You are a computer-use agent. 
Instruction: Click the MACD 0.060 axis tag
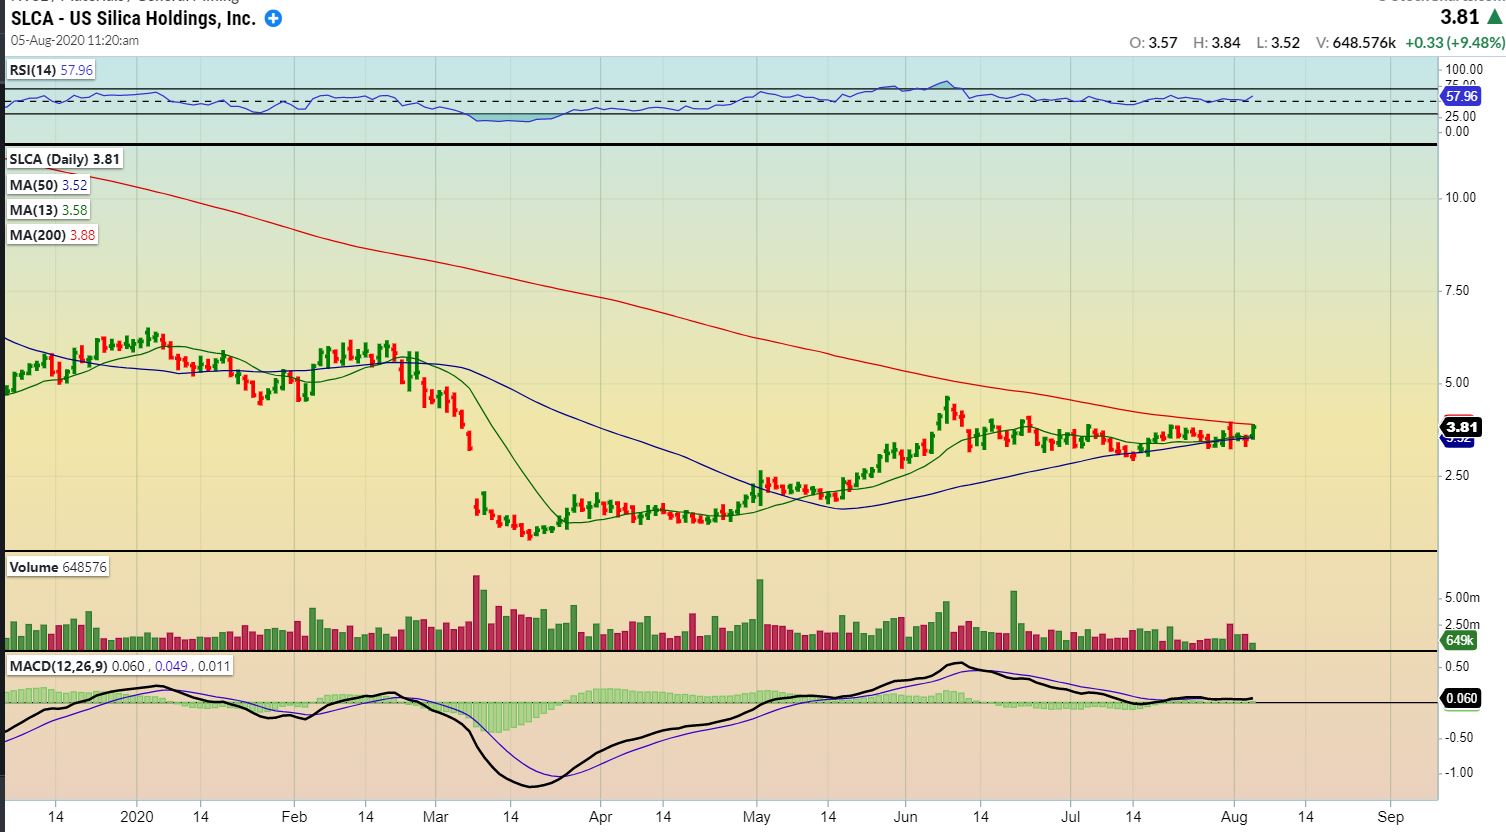(x=1461, y=698)
